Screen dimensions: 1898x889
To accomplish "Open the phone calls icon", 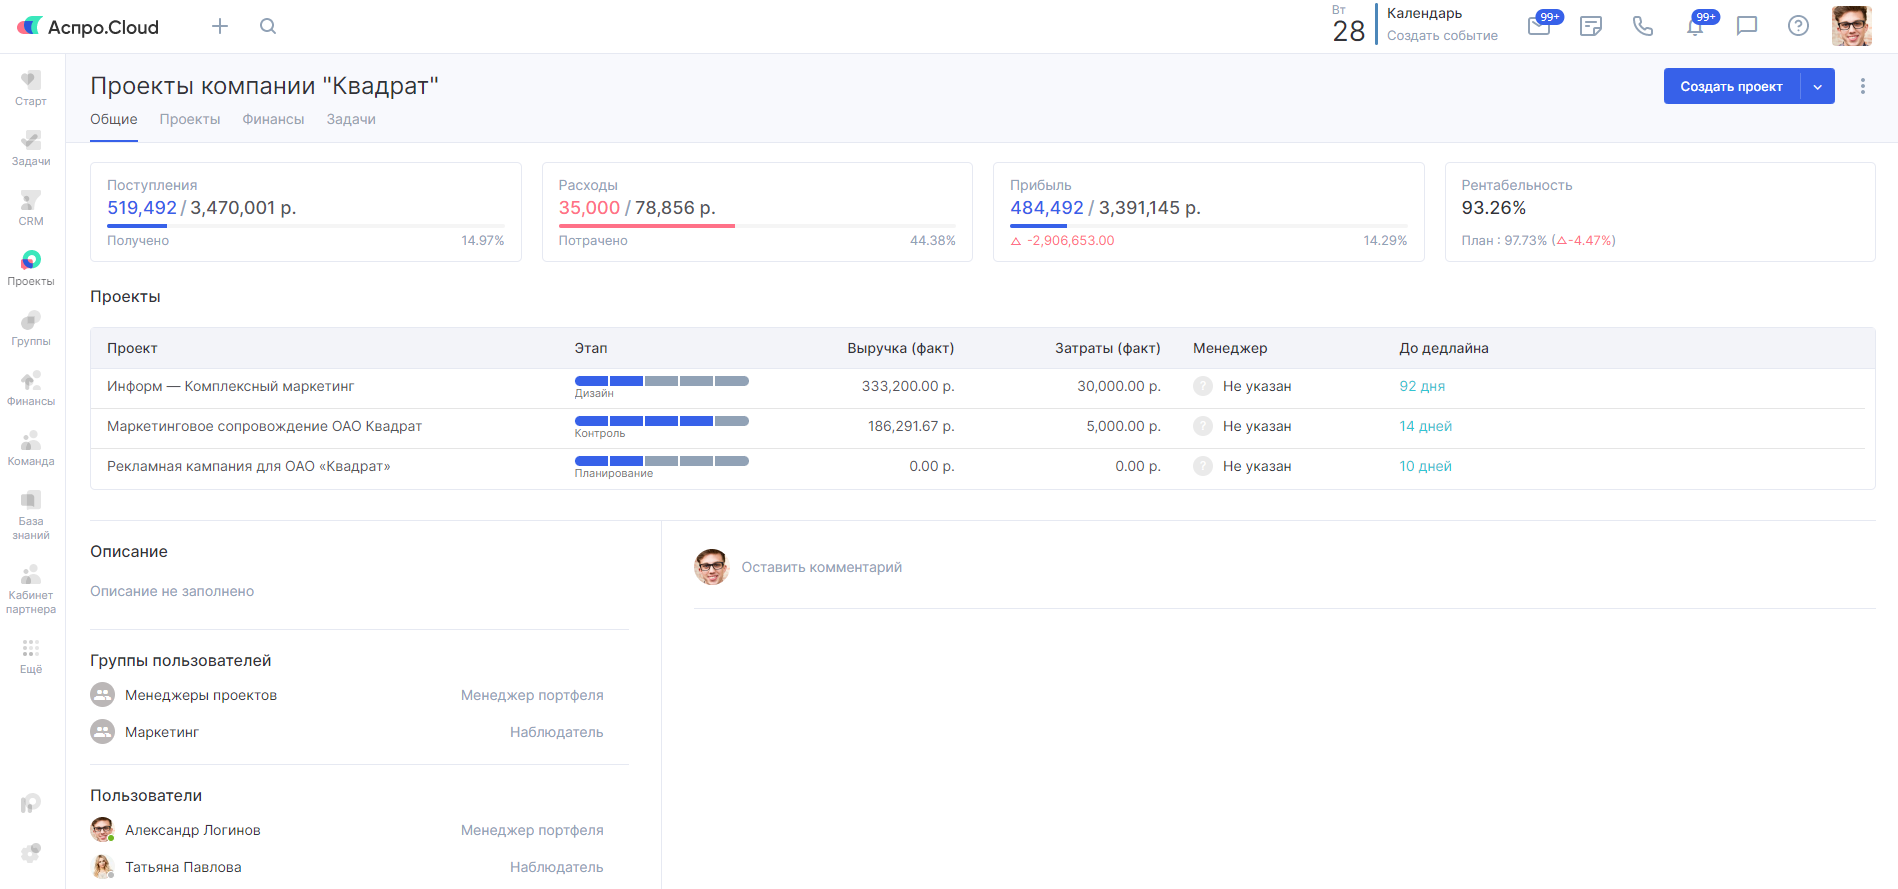I will point(1643,27).
